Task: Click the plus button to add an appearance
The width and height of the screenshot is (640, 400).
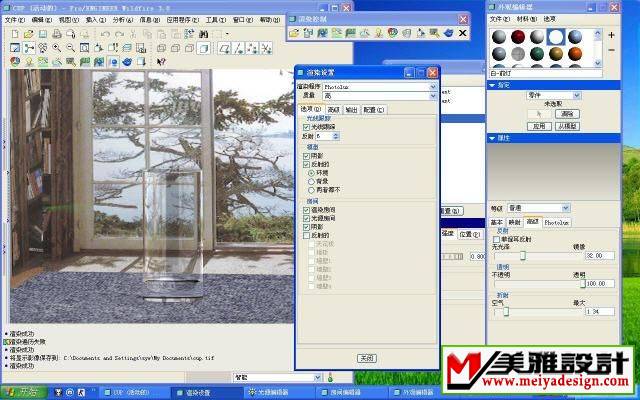Action: click(611, 36)
